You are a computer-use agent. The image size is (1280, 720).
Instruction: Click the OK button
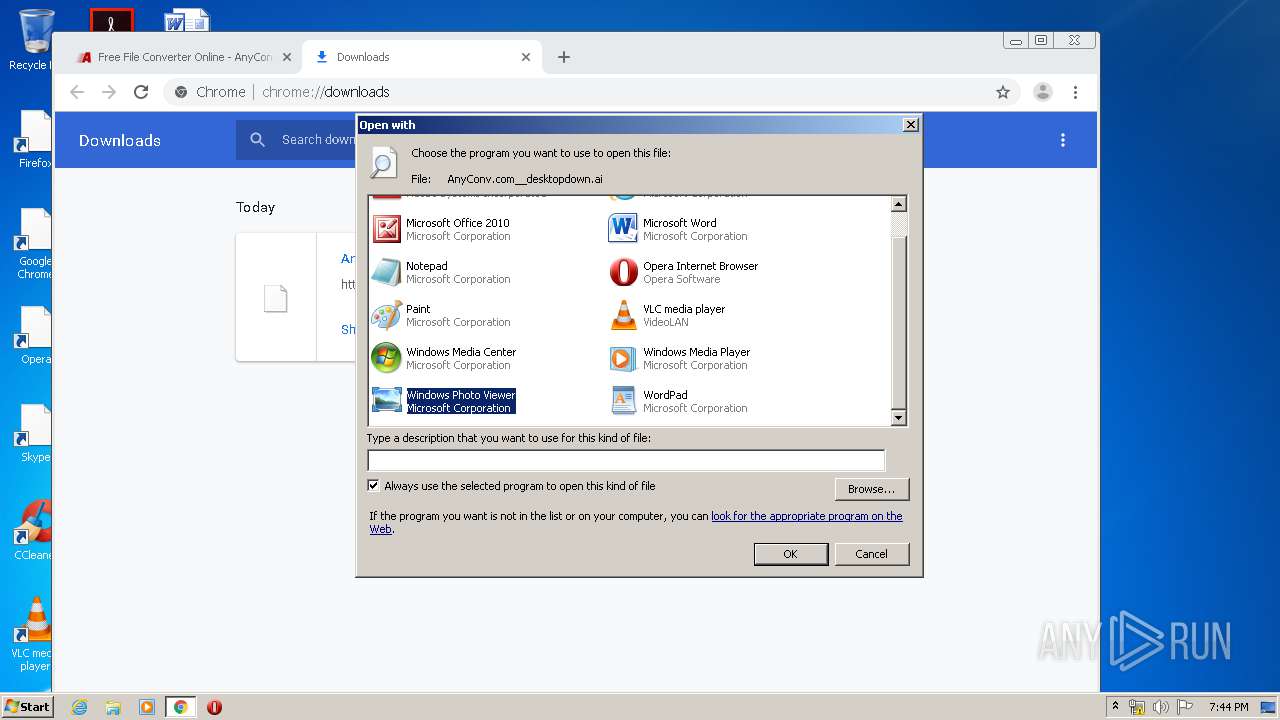pos(790,554)
